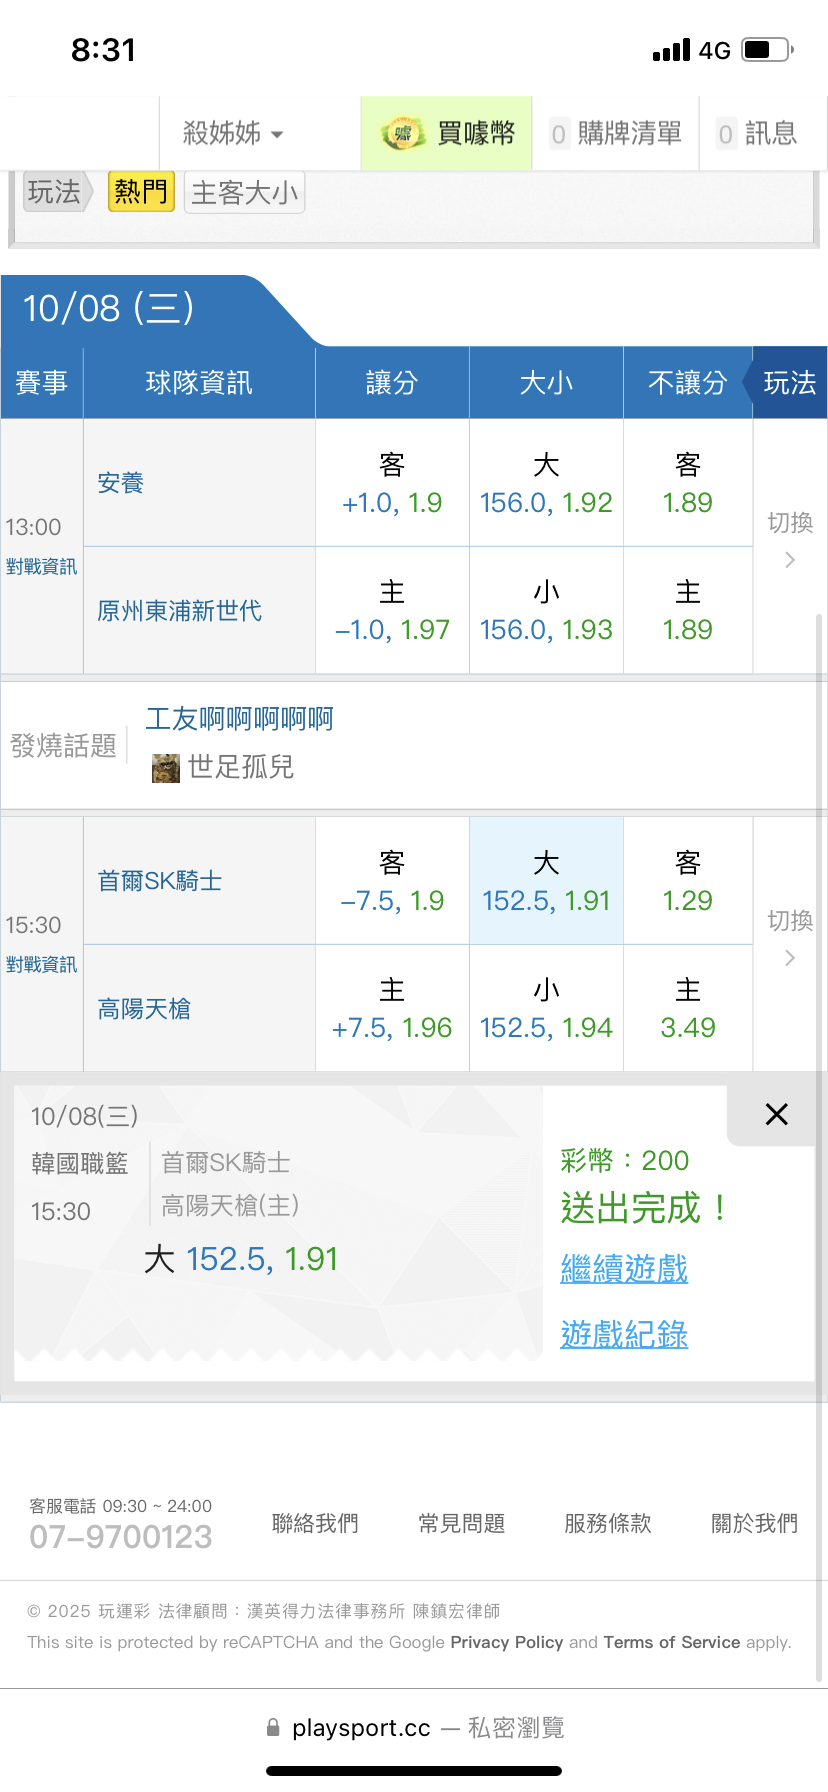Open the 殺姊姊 account dropdown
The width and height of the screenshot is (828, 1792).
[233, 133]
